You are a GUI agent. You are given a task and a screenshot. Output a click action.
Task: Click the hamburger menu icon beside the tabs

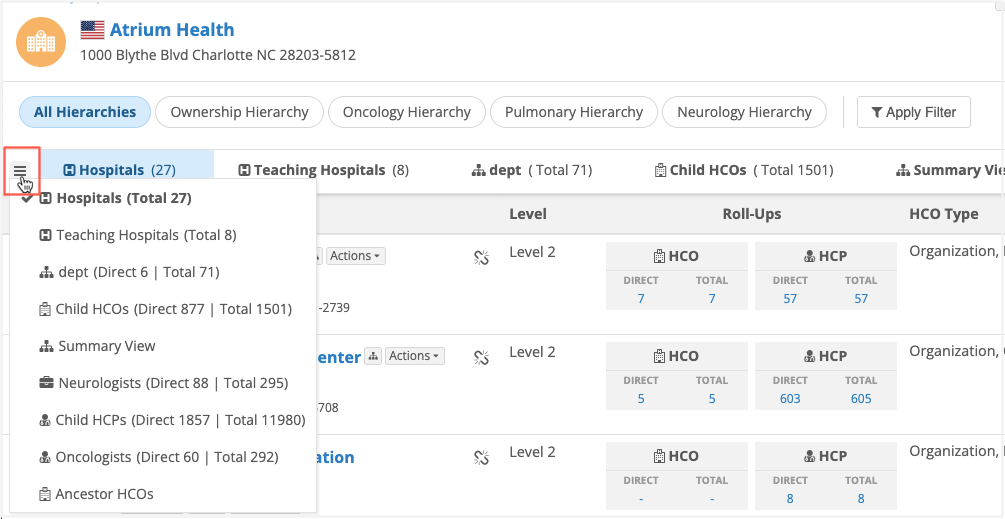[20, 170]
